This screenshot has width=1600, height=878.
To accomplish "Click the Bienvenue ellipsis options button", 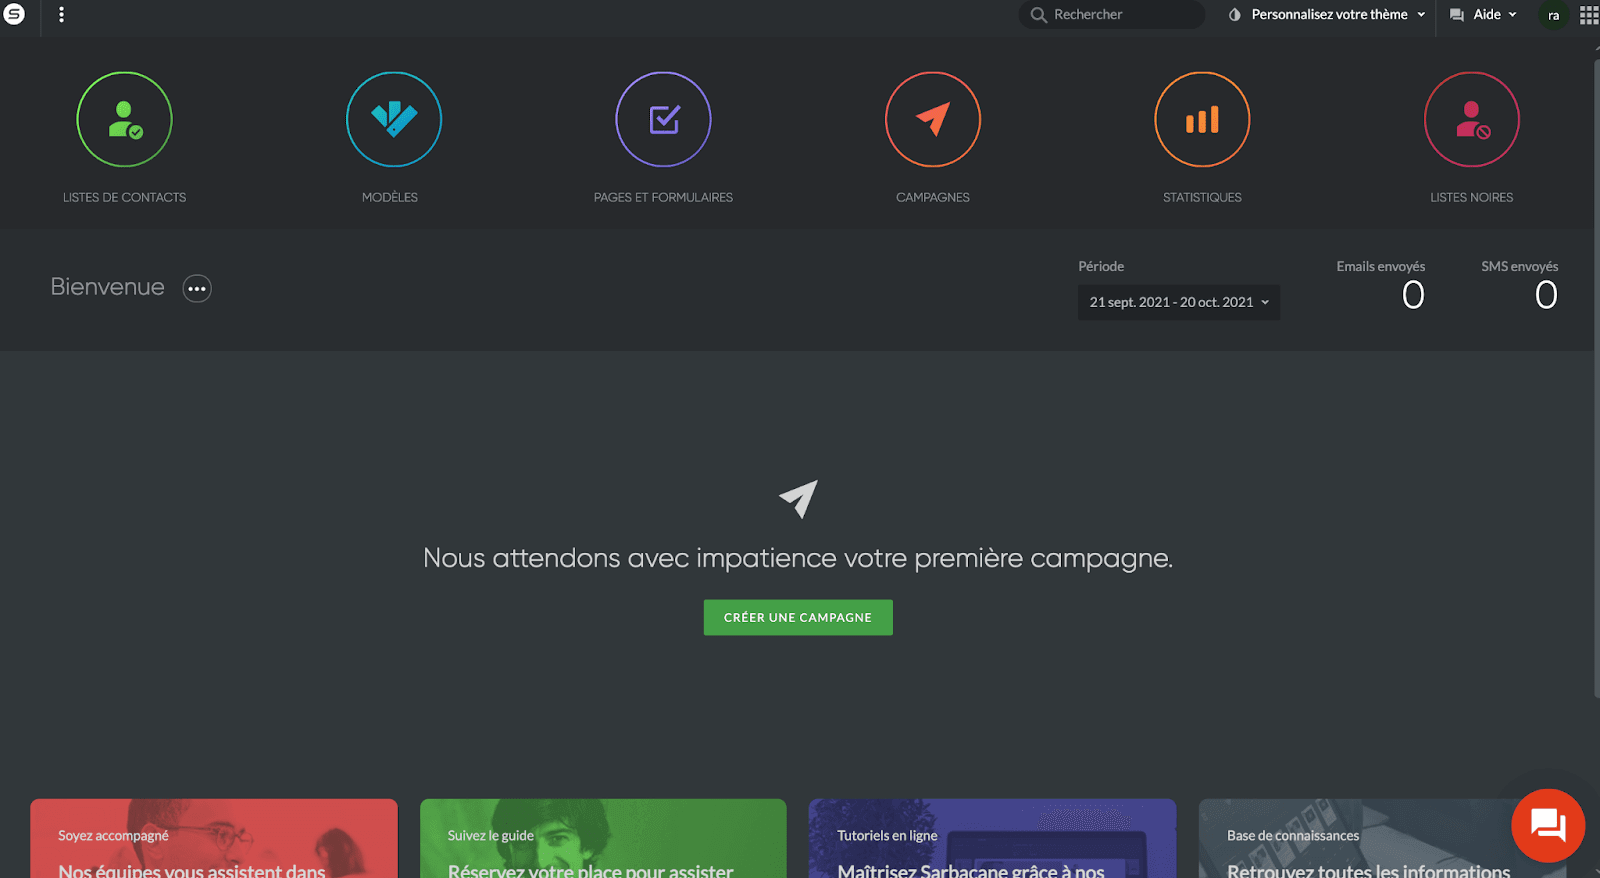I will click(197, 288).
